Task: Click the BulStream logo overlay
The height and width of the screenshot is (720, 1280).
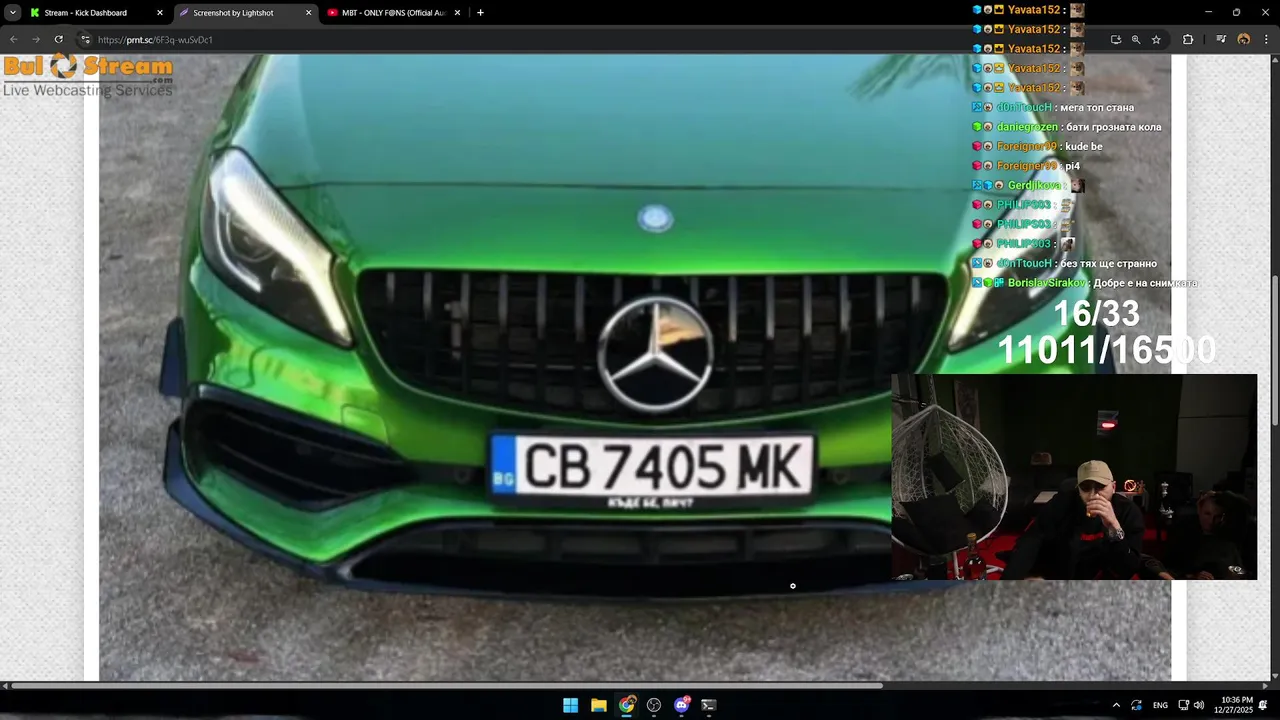Action: pyautogui.click(x=88, y=76)
